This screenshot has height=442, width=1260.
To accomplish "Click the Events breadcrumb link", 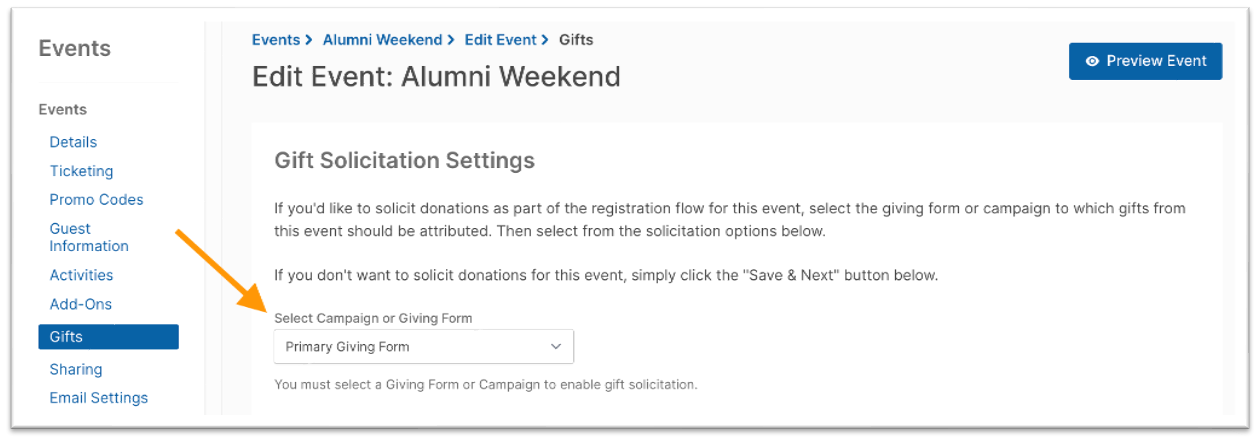I will tap(276, 40).
